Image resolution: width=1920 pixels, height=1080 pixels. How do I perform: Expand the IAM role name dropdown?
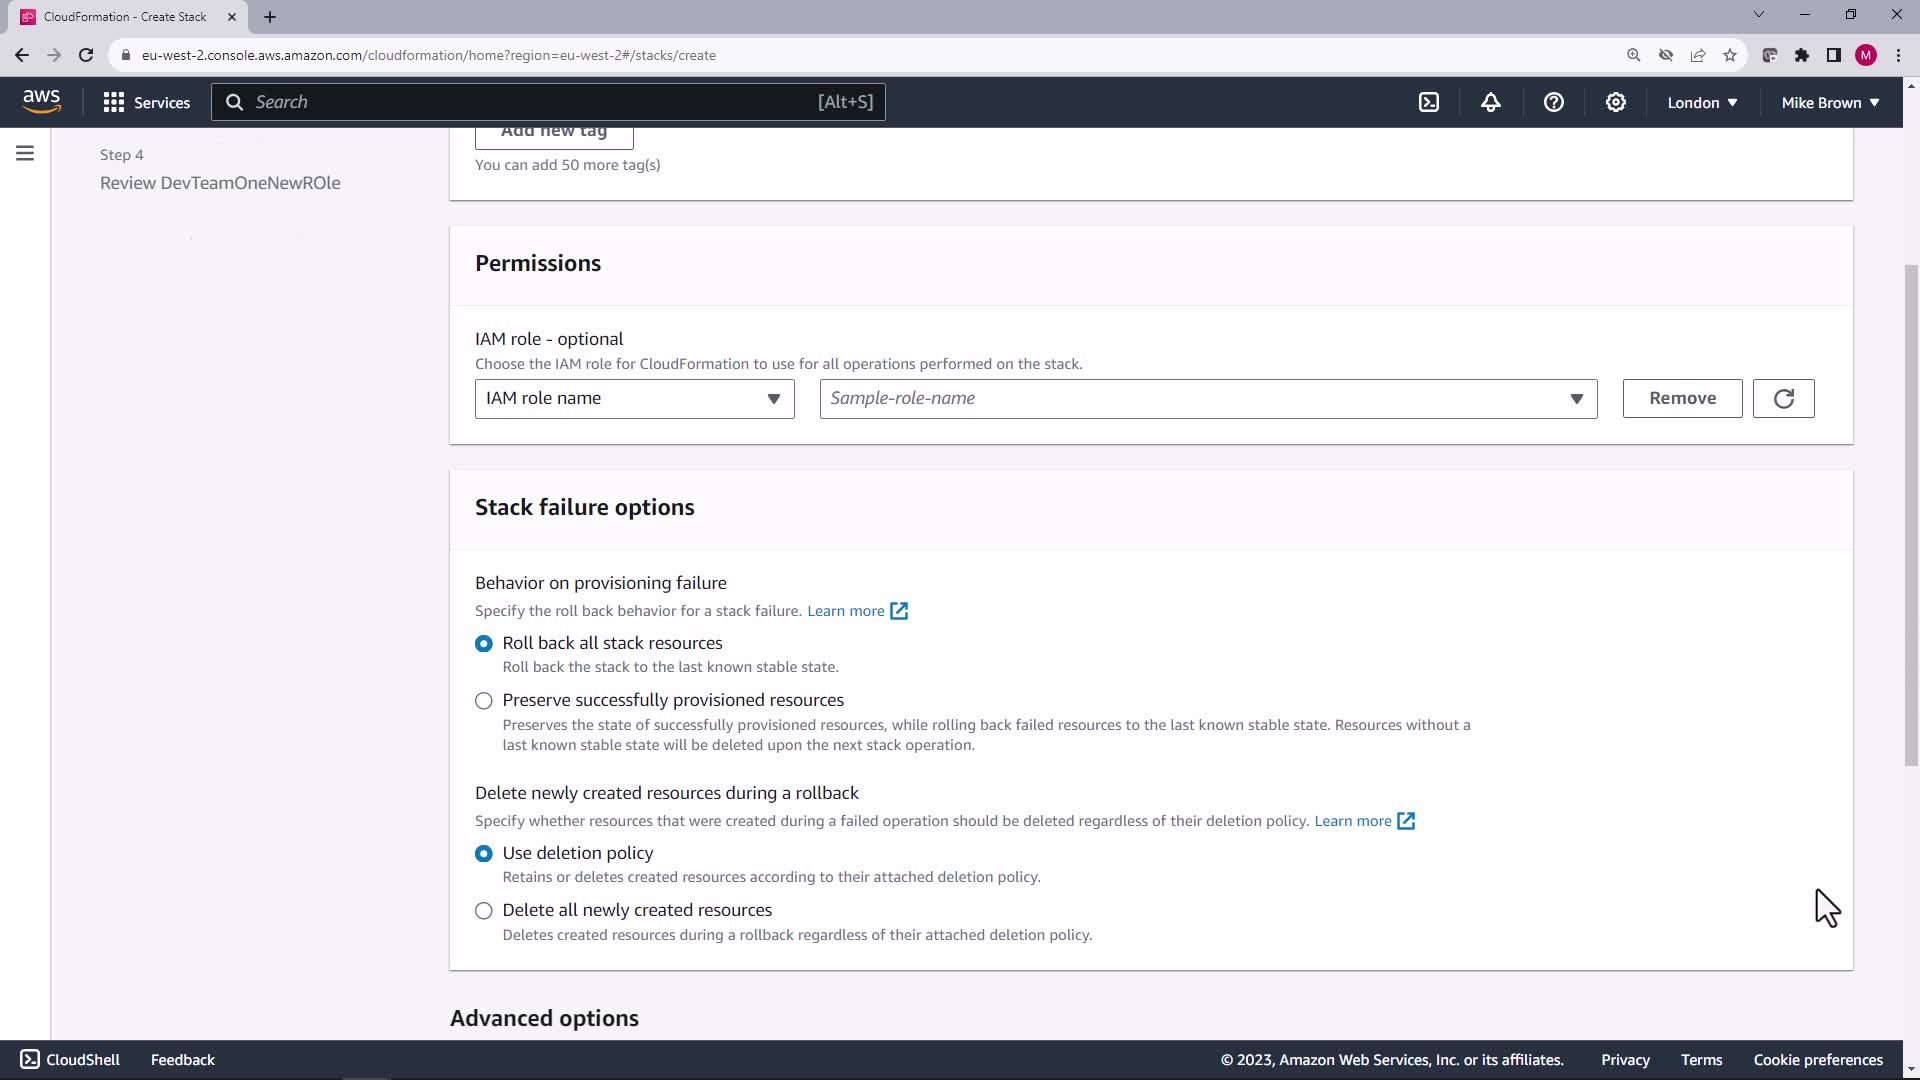(634, 398)
